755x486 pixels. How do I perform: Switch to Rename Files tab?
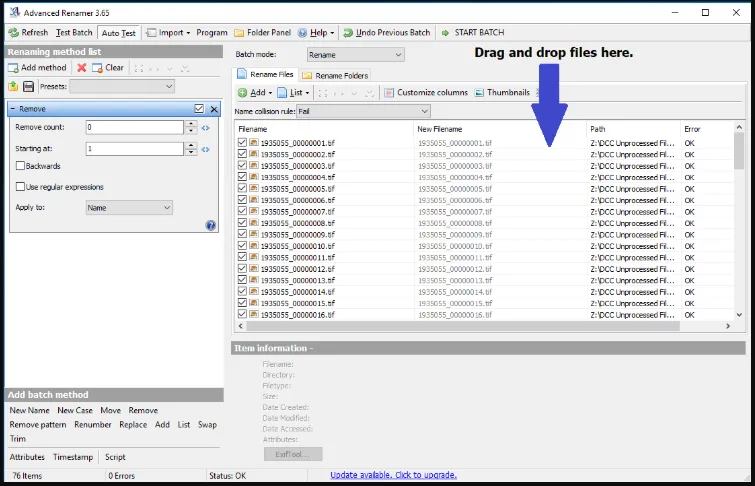click(265, 74)
